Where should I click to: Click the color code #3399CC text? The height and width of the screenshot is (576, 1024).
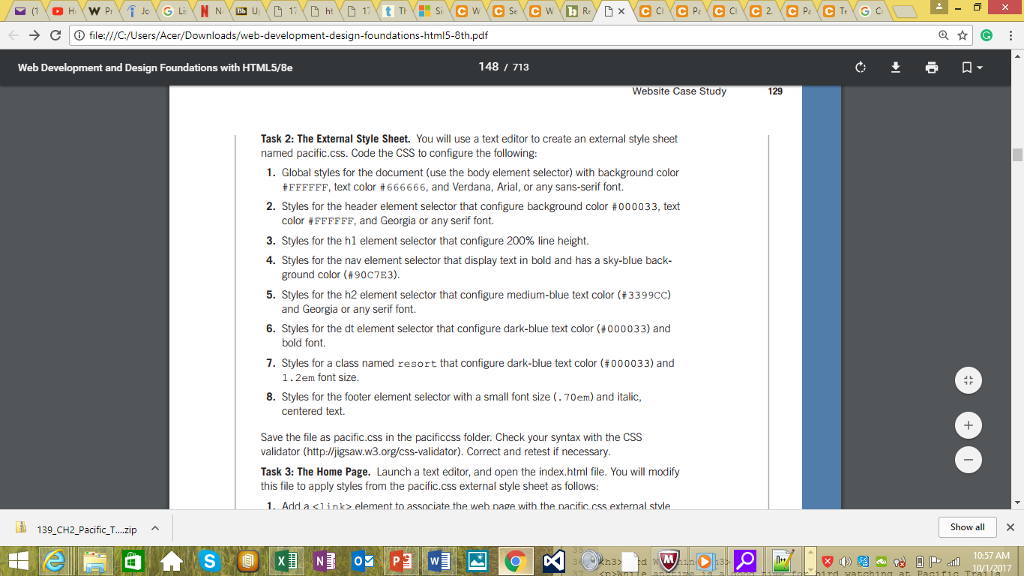644,295
